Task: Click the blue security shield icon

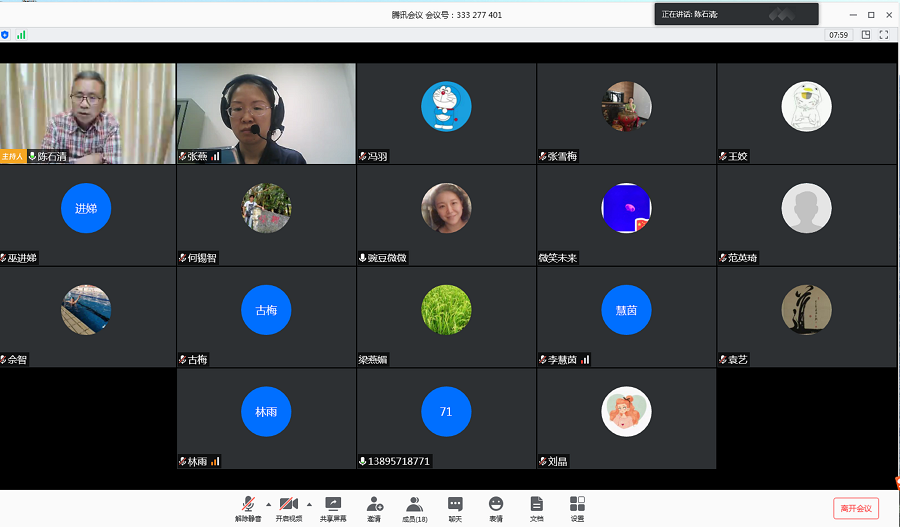Action: pos(5,35)
